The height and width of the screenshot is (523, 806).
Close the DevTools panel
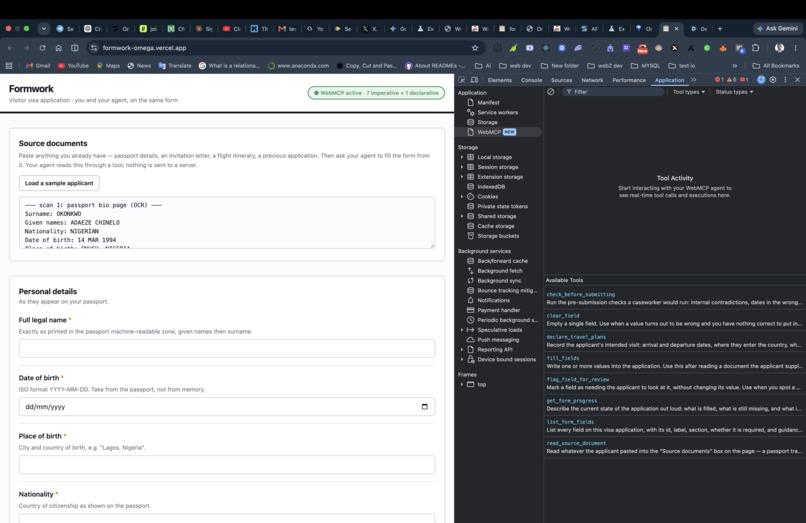[x=797, y=80]
